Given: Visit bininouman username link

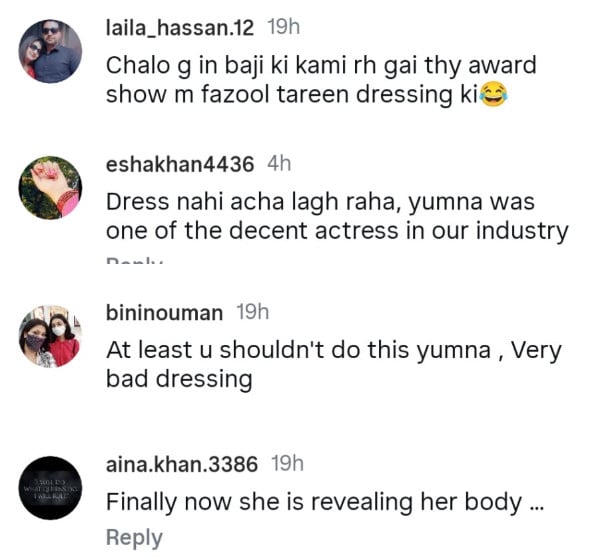Looking at the screenshot, I should (164, 313).
